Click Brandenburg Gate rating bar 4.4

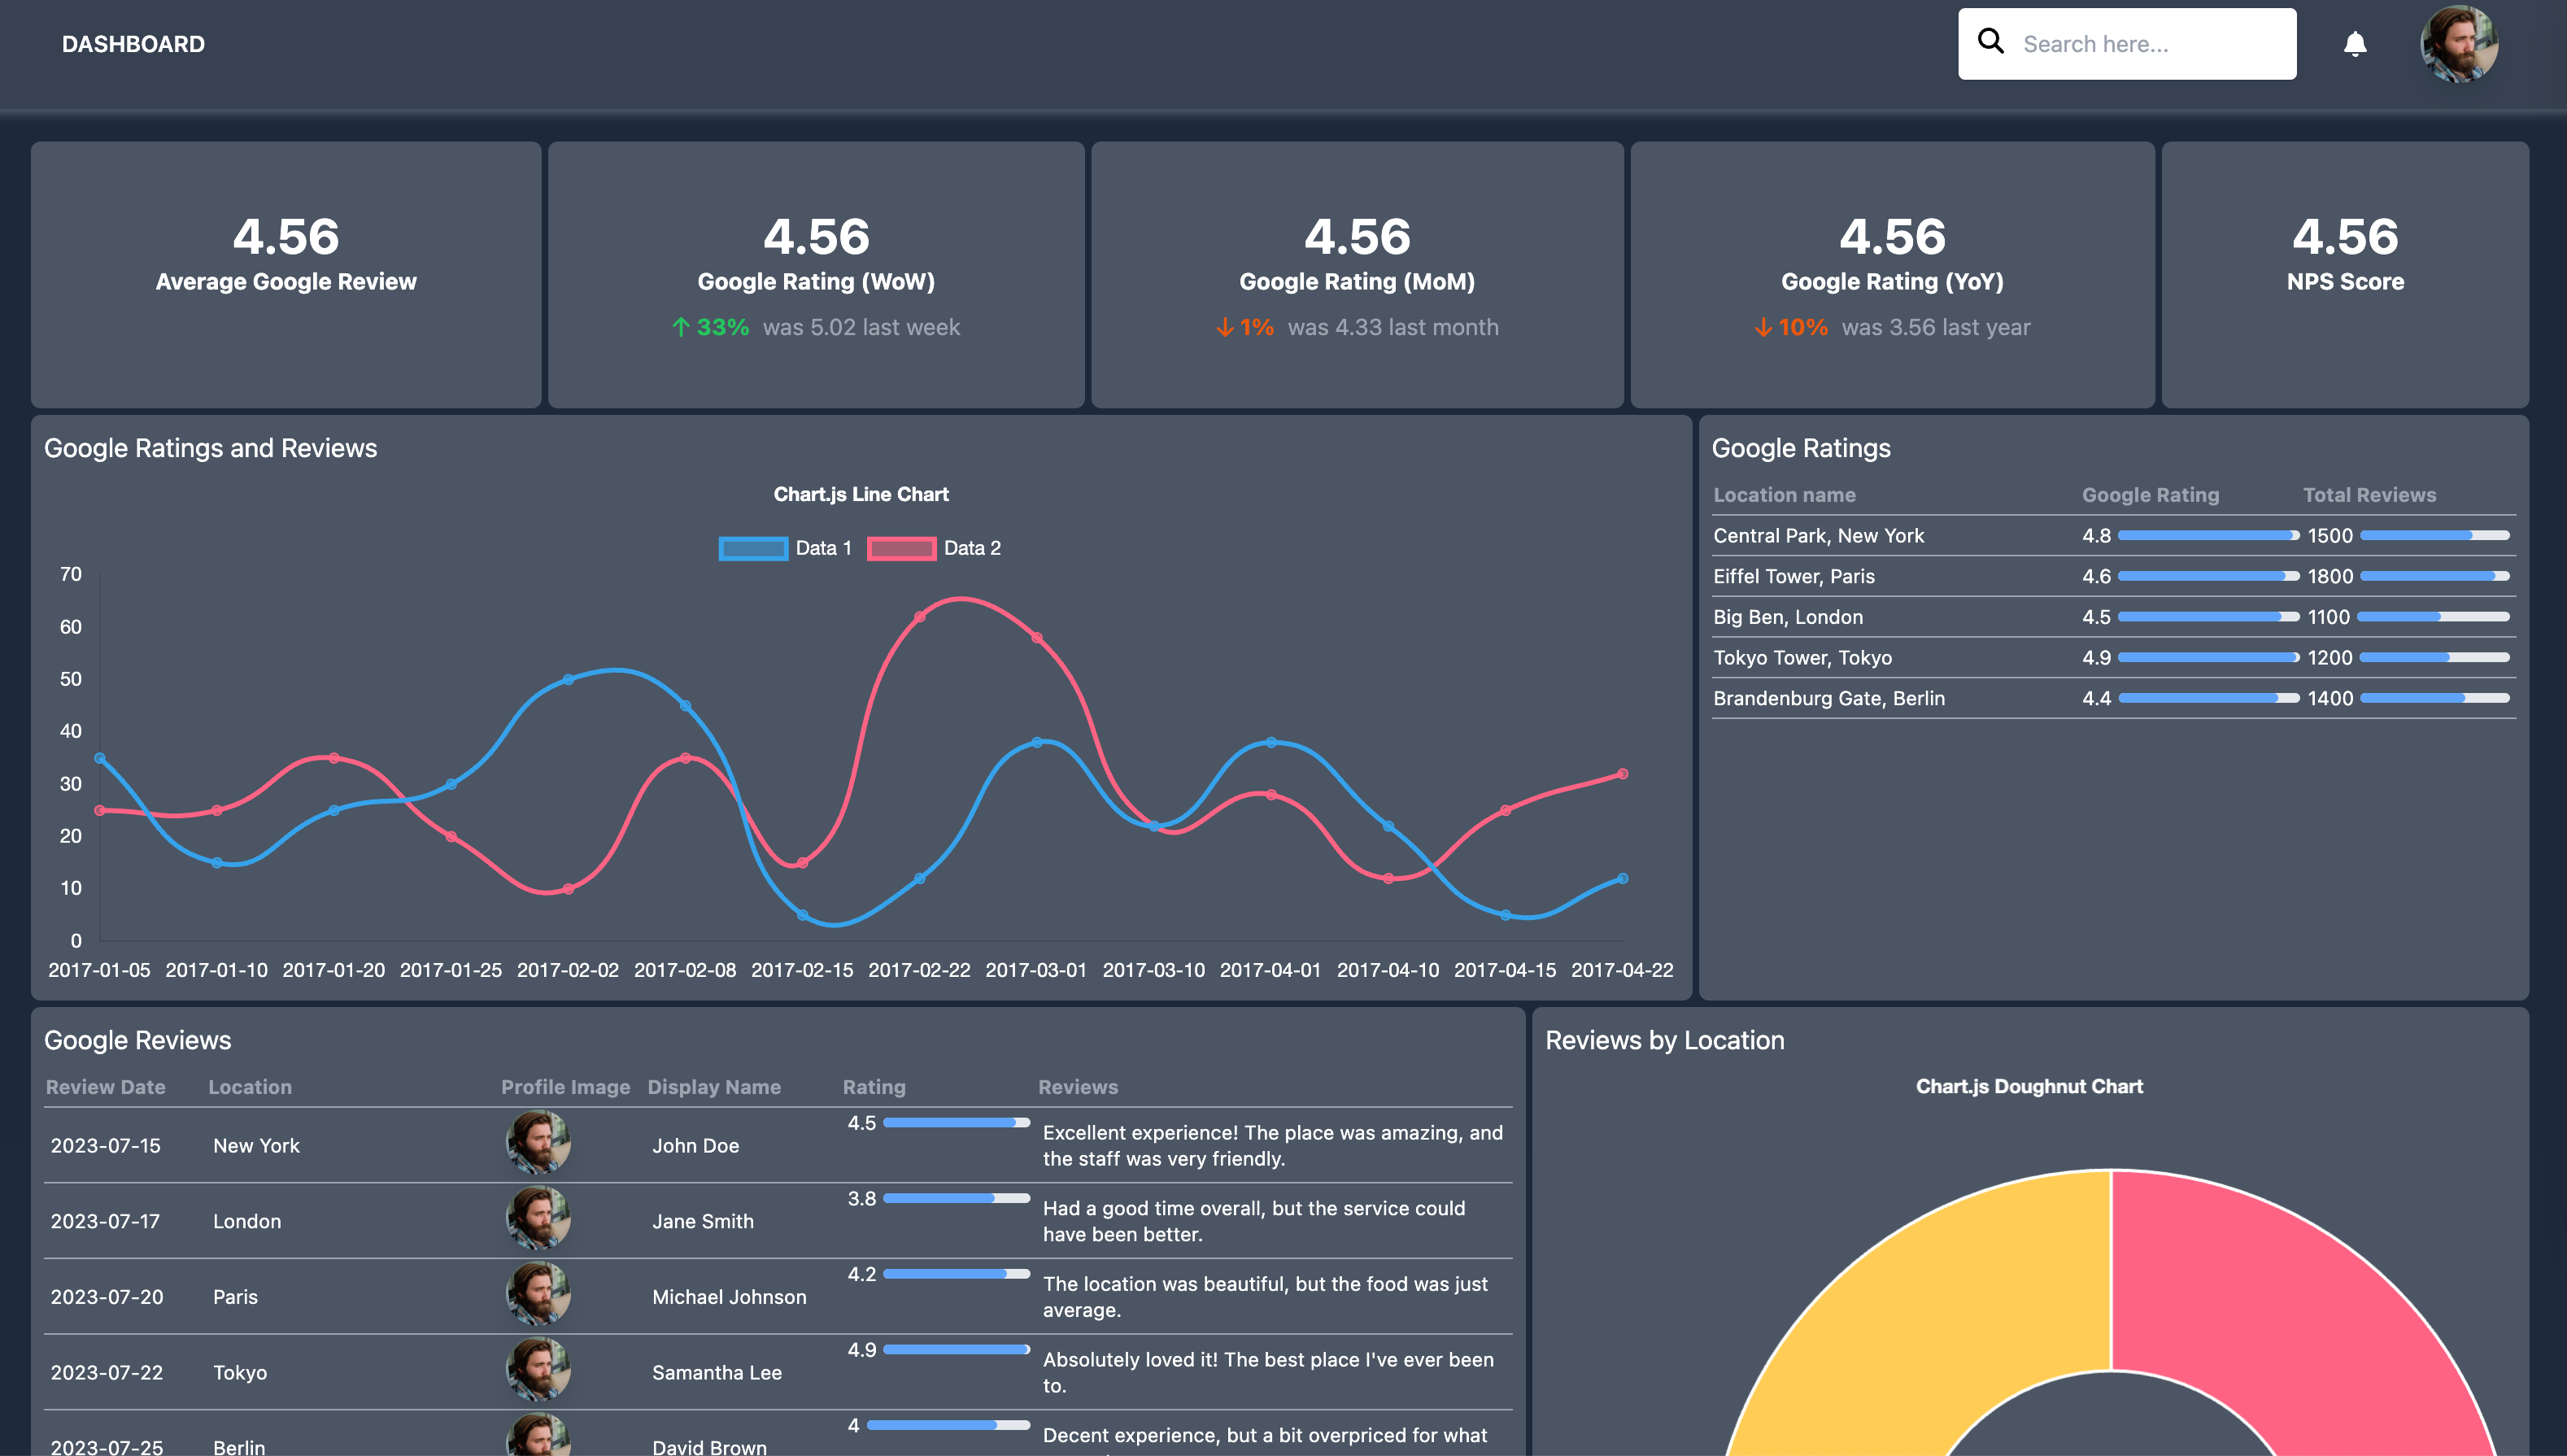point(2208,698)
